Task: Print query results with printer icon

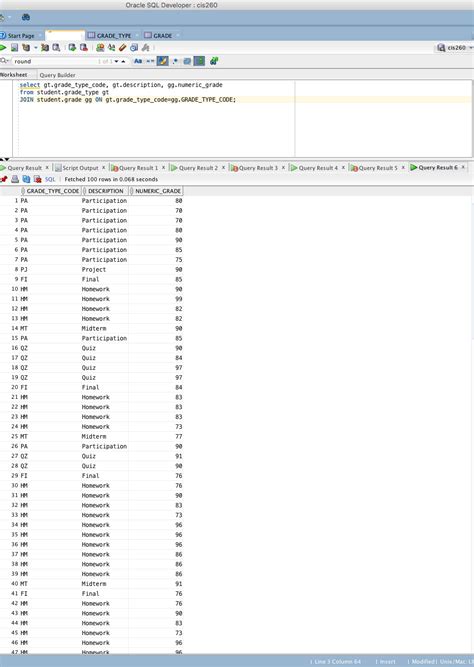Action: (x=15, y=180)
